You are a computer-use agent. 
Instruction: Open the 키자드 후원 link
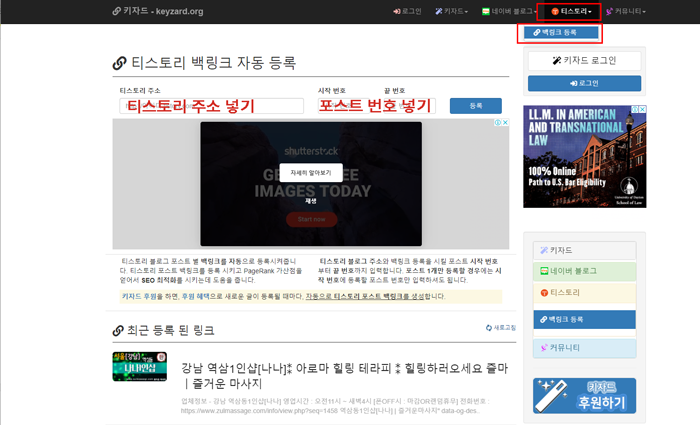(x=139, y=296)
